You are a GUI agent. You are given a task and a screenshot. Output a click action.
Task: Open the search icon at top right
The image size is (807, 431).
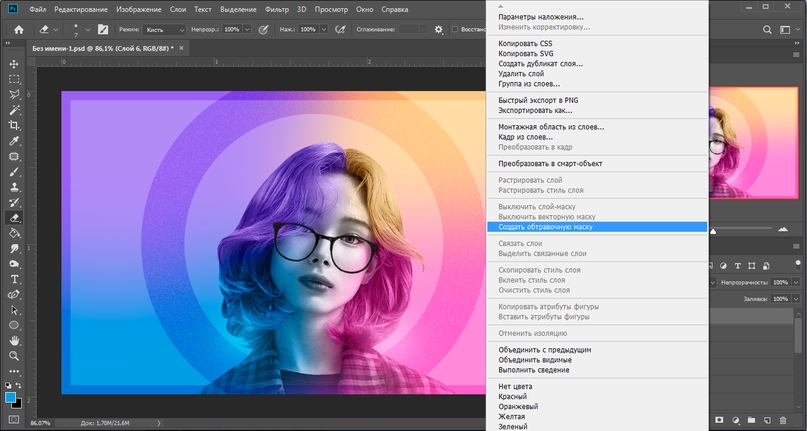pos(767,30)
